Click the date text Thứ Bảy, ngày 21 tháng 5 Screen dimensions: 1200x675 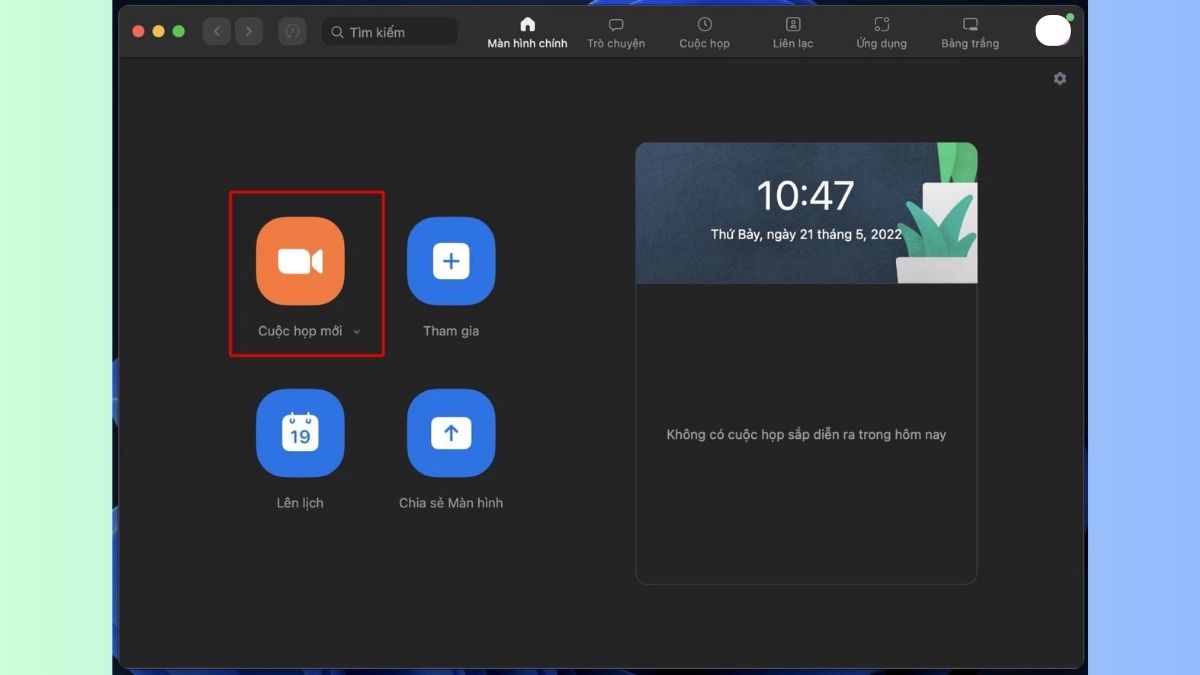tap(806, 235)
